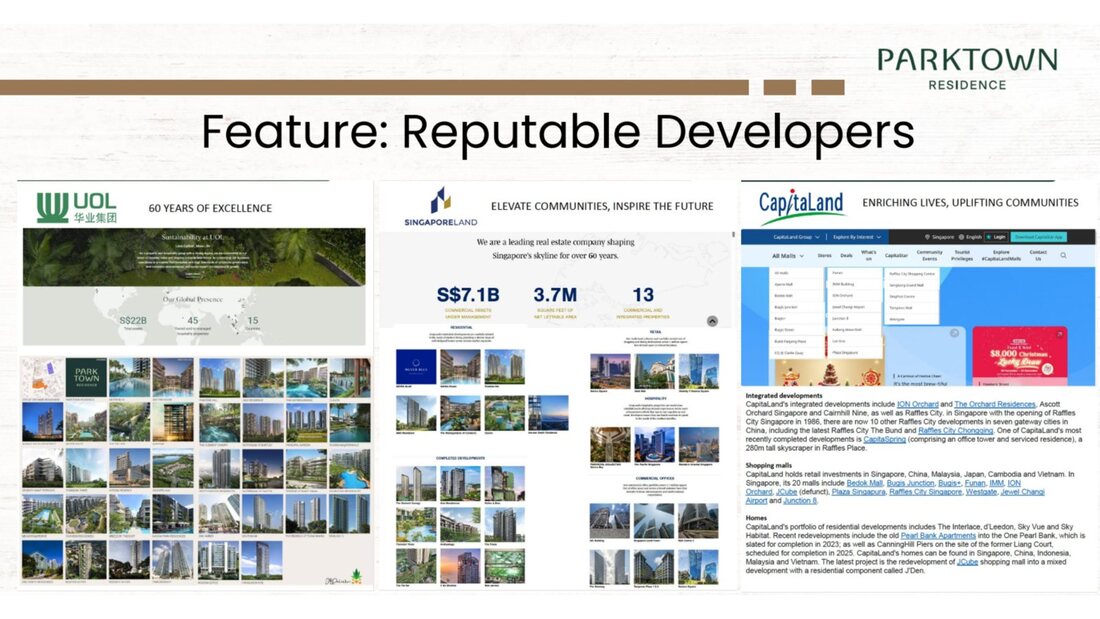Click "ELEVATE COMMUNITIES, INSPIRE THE FUTURE" tagline
Image resolution: width=1100 pixels, height=619 pixels.
602,206
